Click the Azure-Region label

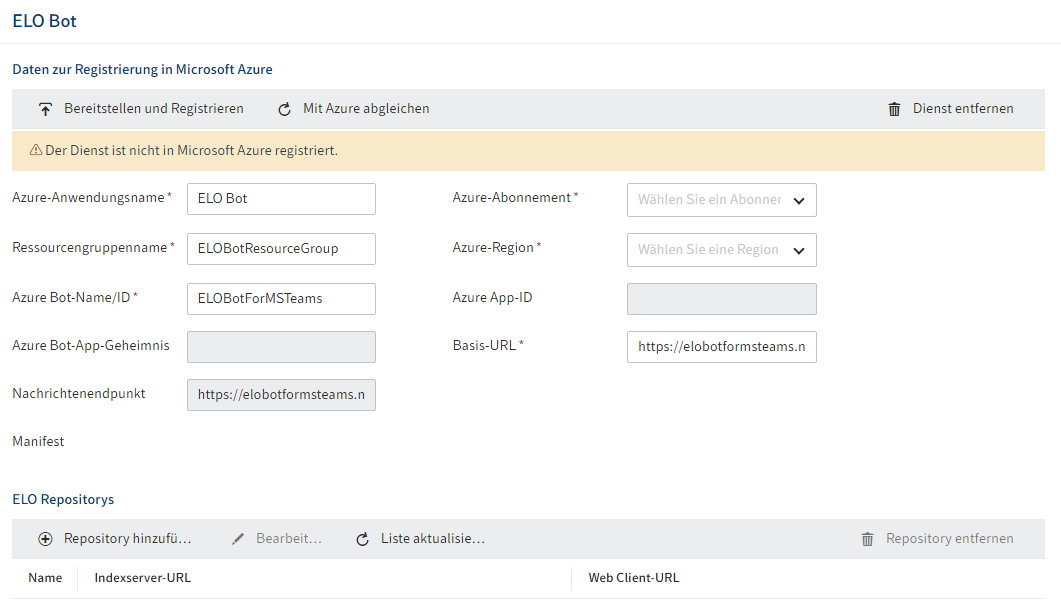[493, 248]
